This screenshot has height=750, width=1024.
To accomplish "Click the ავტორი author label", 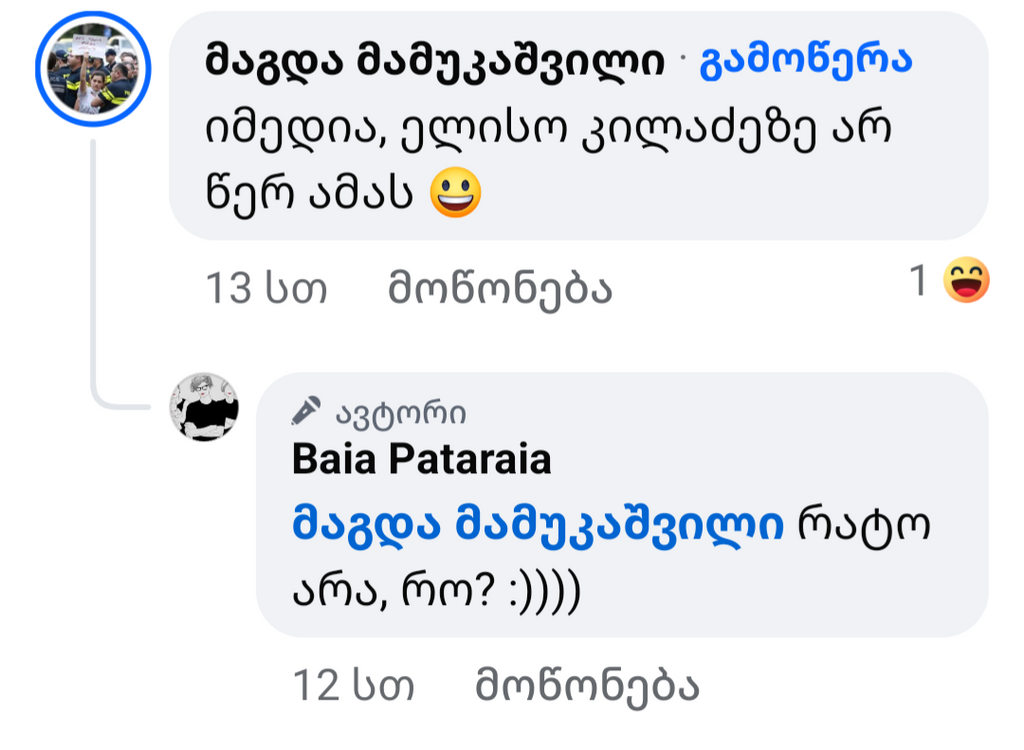I will 400,413.
